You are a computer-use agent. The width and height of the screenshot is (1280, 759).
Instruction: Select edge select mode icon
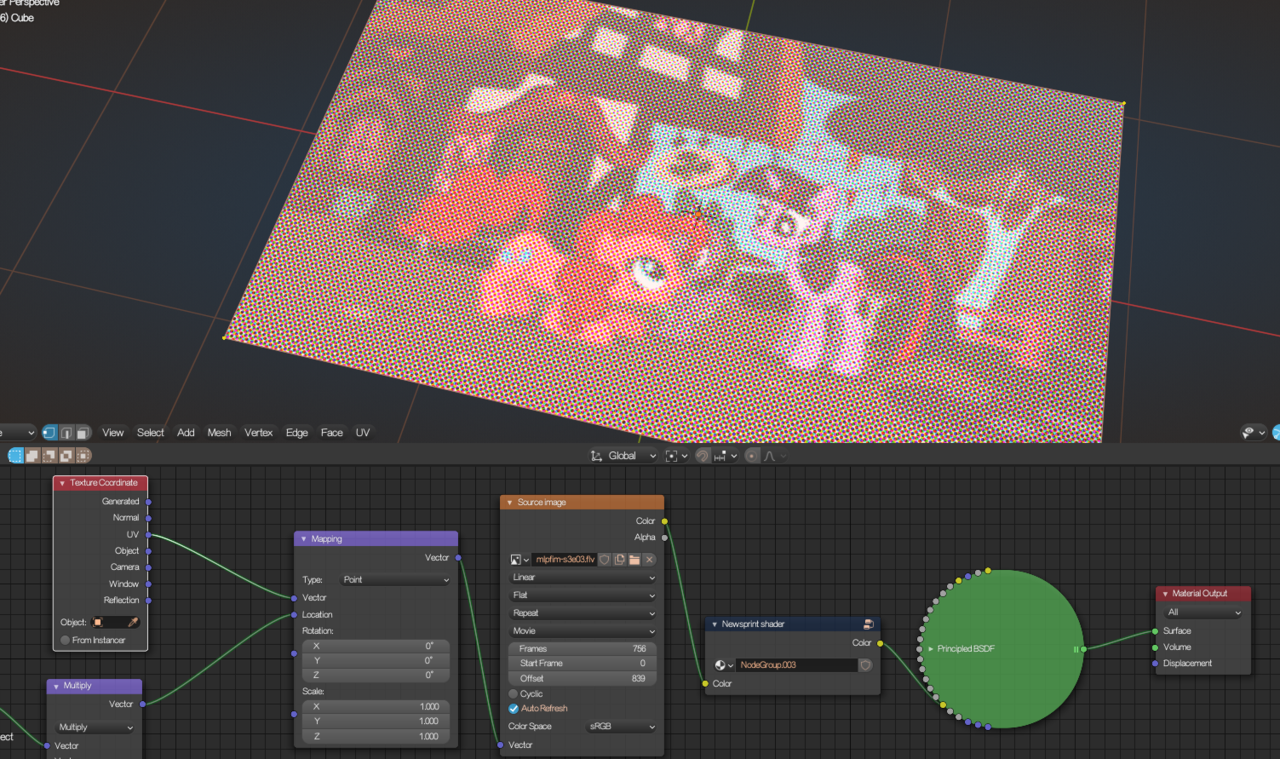(66, 432)
